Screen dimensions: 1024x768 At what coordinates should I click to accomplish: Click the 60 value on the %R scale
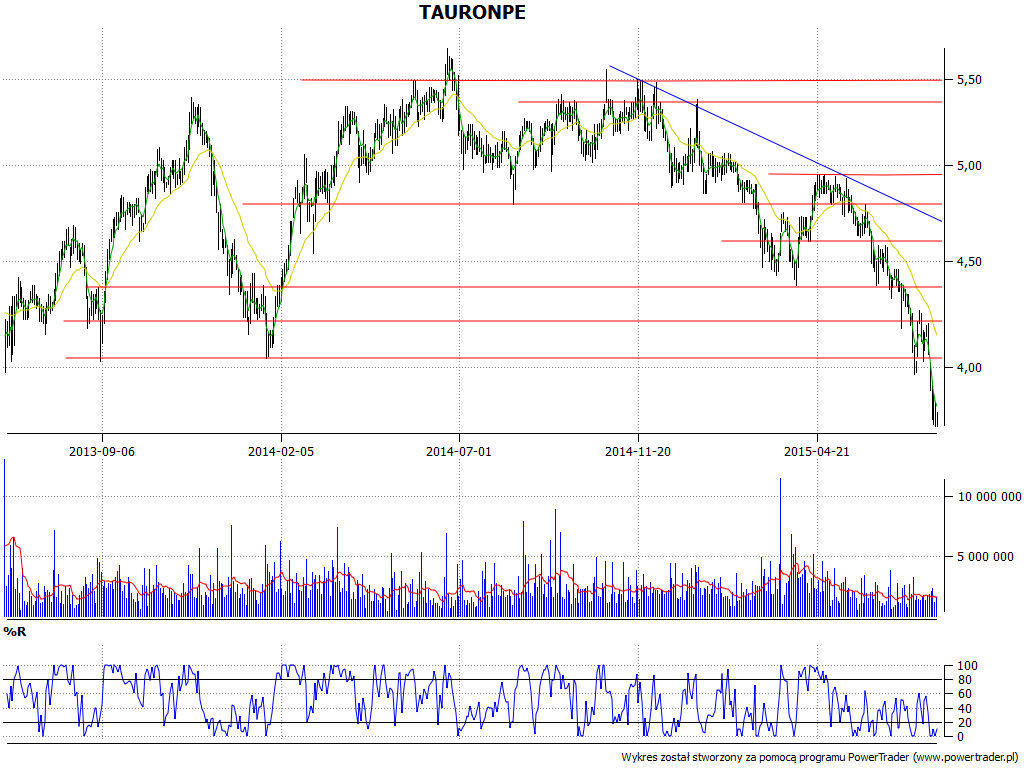[965, 694]
